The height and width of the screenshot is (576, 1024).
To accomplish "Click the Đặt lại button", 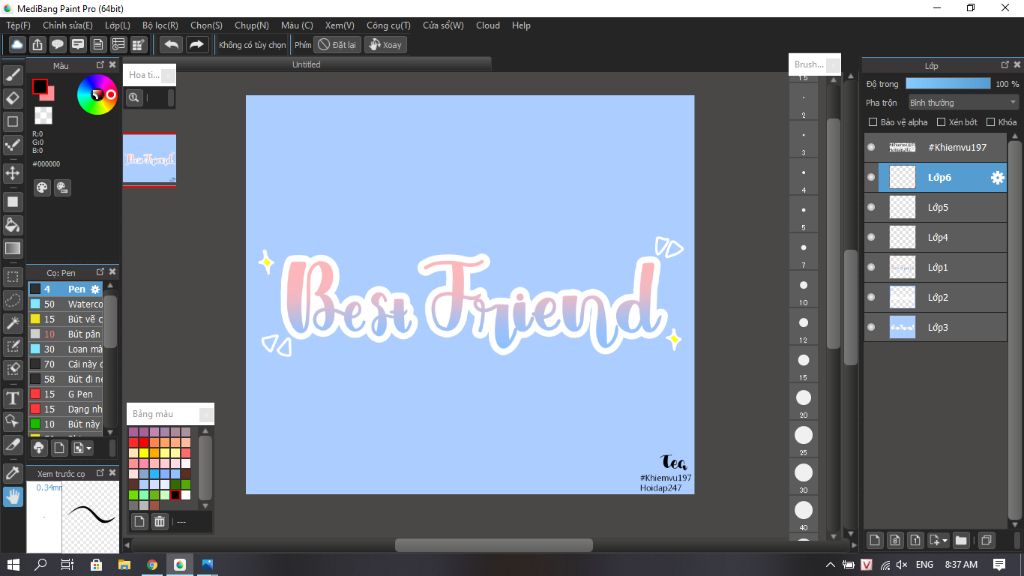I will [337, 44].
